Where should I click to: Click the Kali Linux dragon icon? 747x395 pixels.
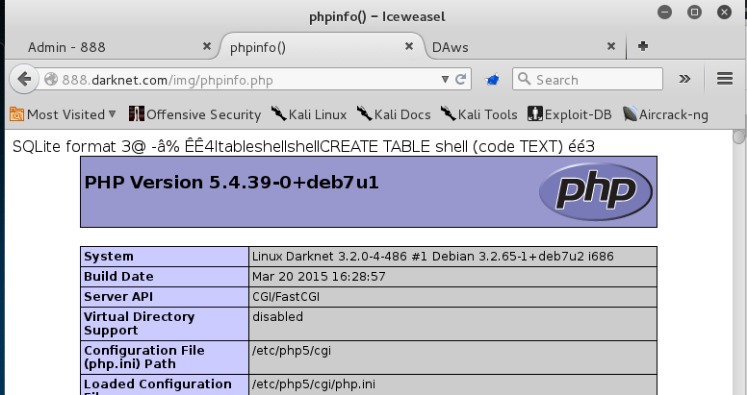(279, 113)
